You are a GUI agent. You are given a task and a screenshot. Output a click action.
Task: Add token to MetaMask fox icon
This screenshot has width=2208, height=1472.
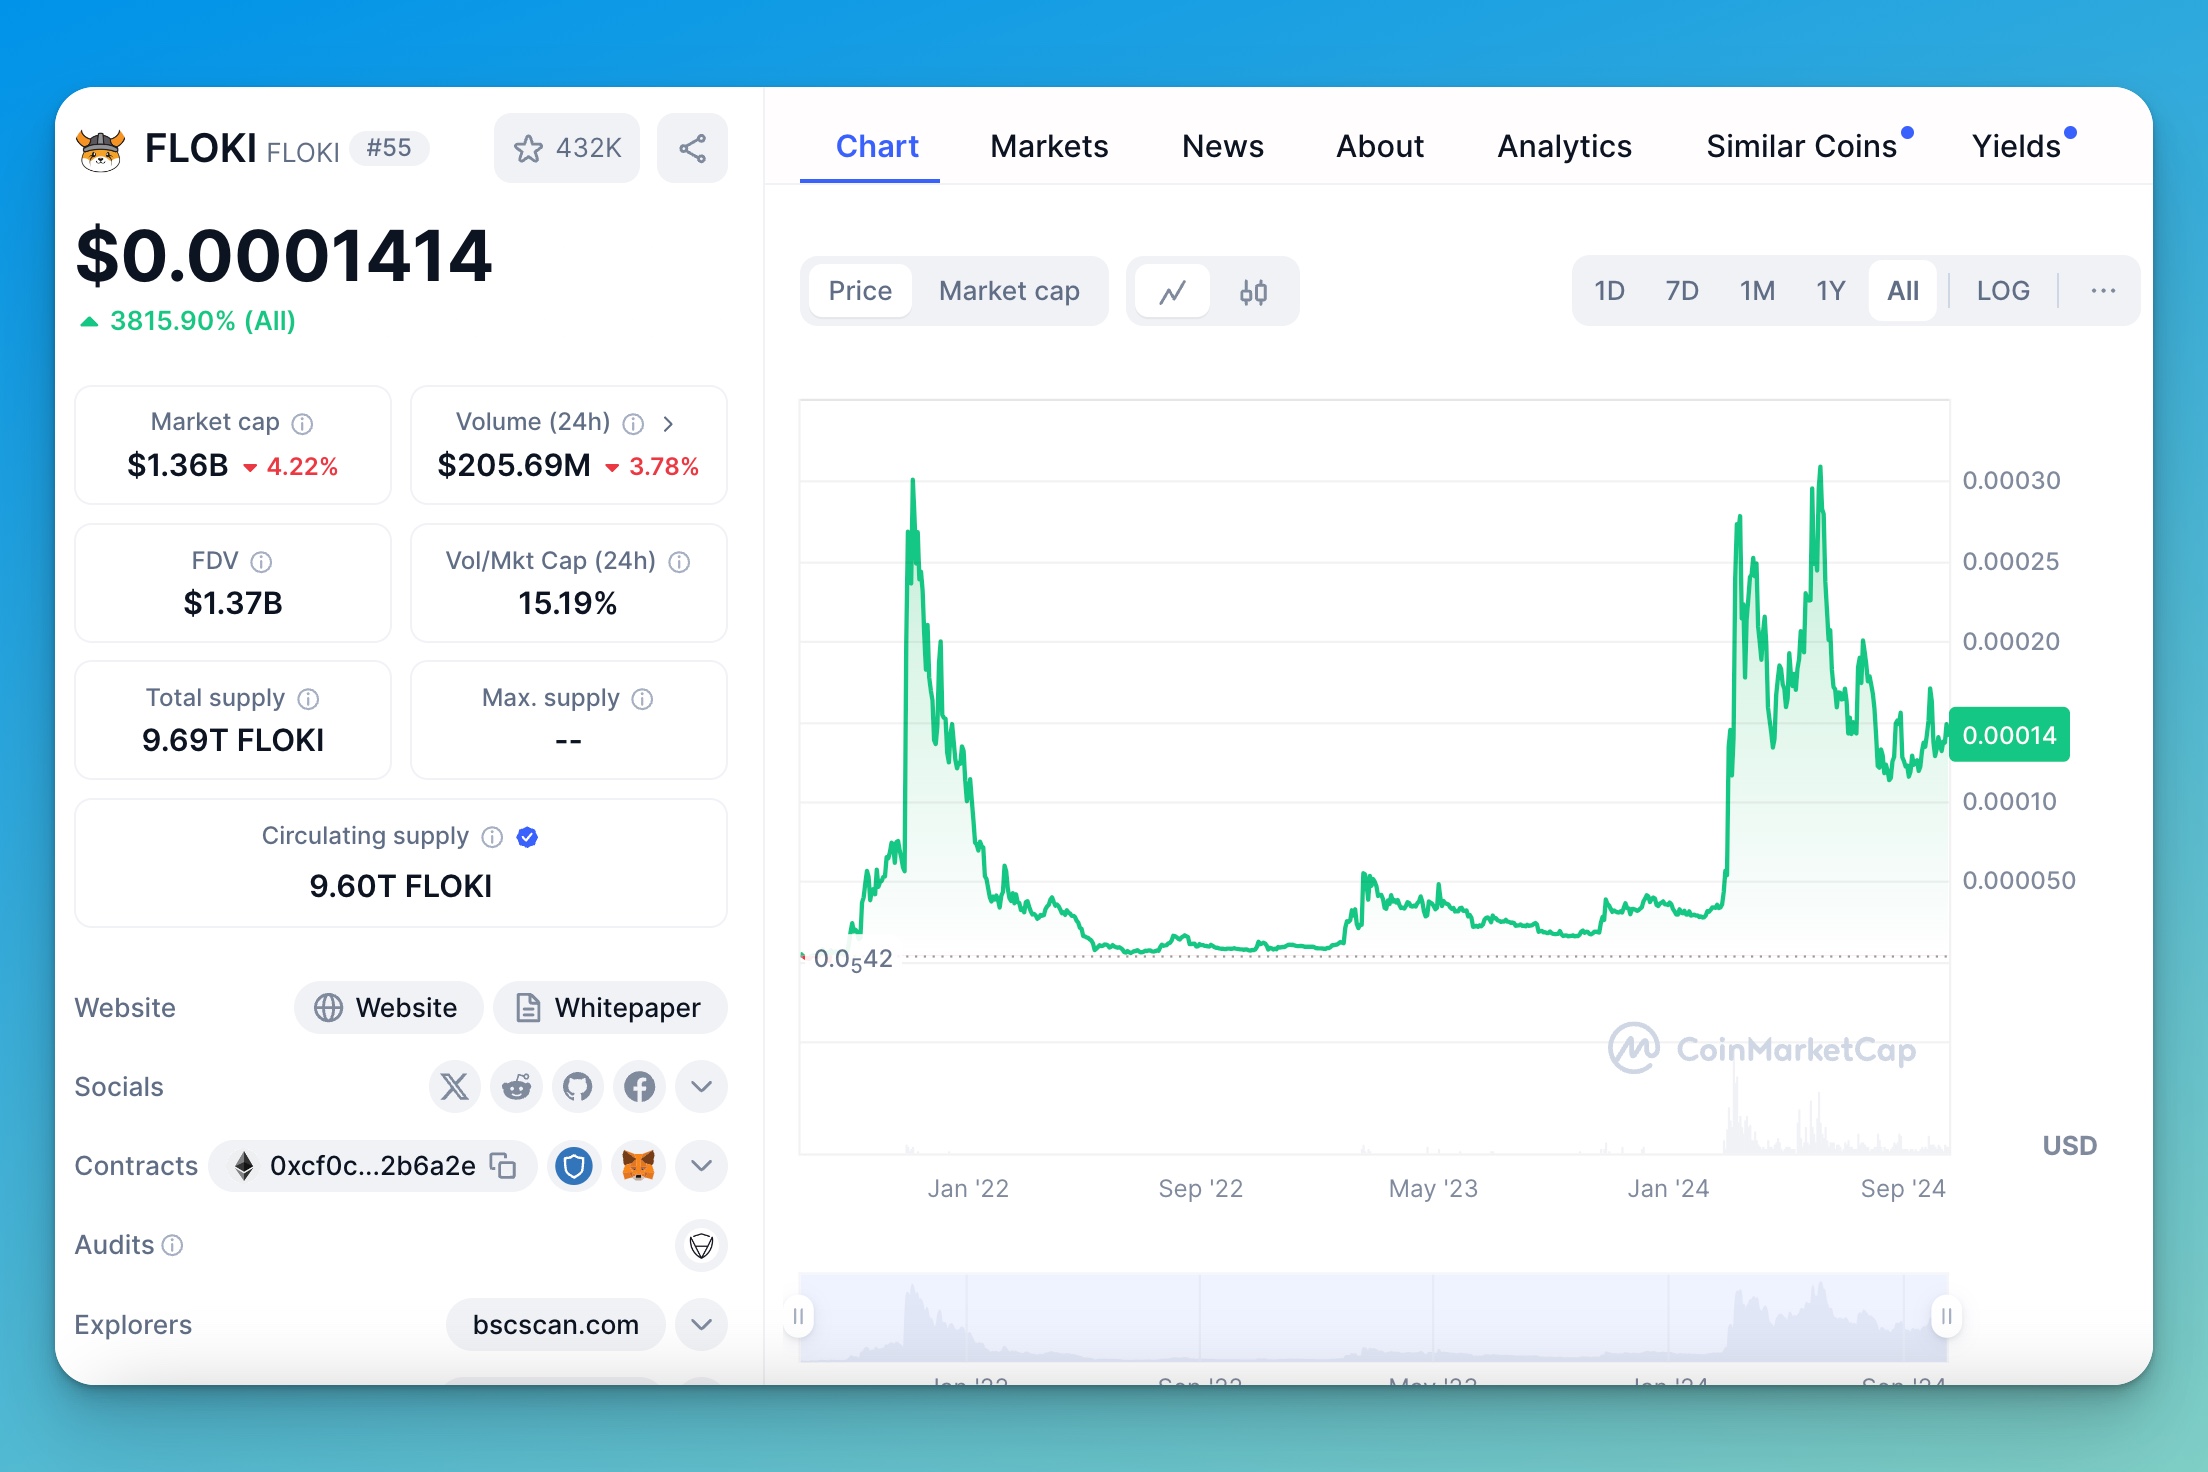(x=638, y=1166)
